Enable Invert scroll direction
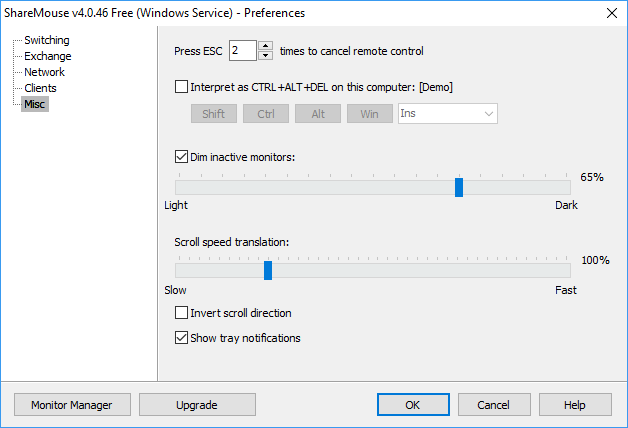The height and width of the screenshot is (428, 628). [x=181, y=313]
